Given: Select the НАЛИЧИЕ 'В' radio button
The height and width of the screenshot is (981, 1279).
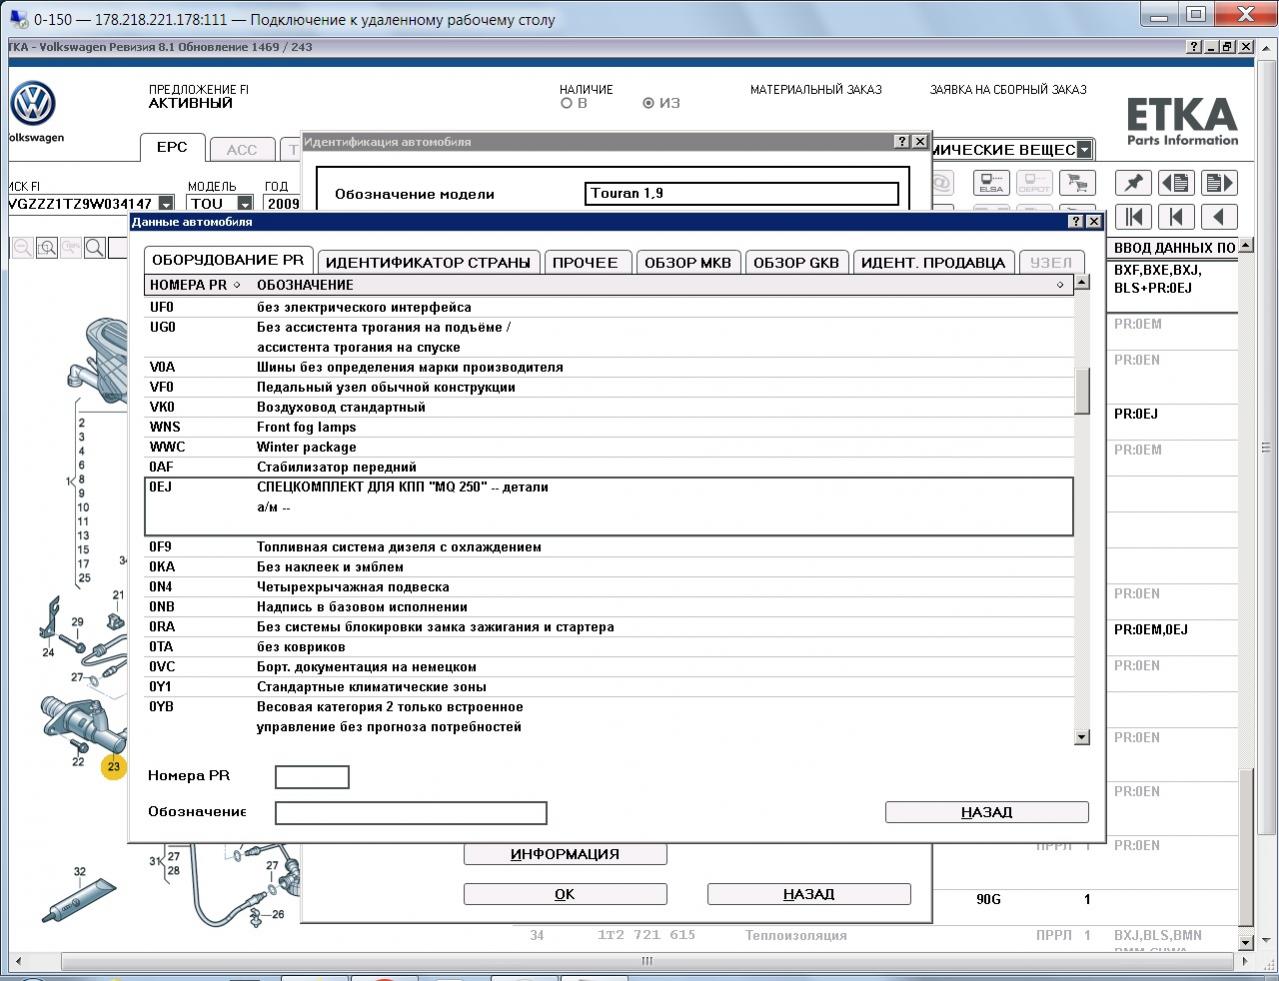Looking at the screenshot, I should point(567,103).
